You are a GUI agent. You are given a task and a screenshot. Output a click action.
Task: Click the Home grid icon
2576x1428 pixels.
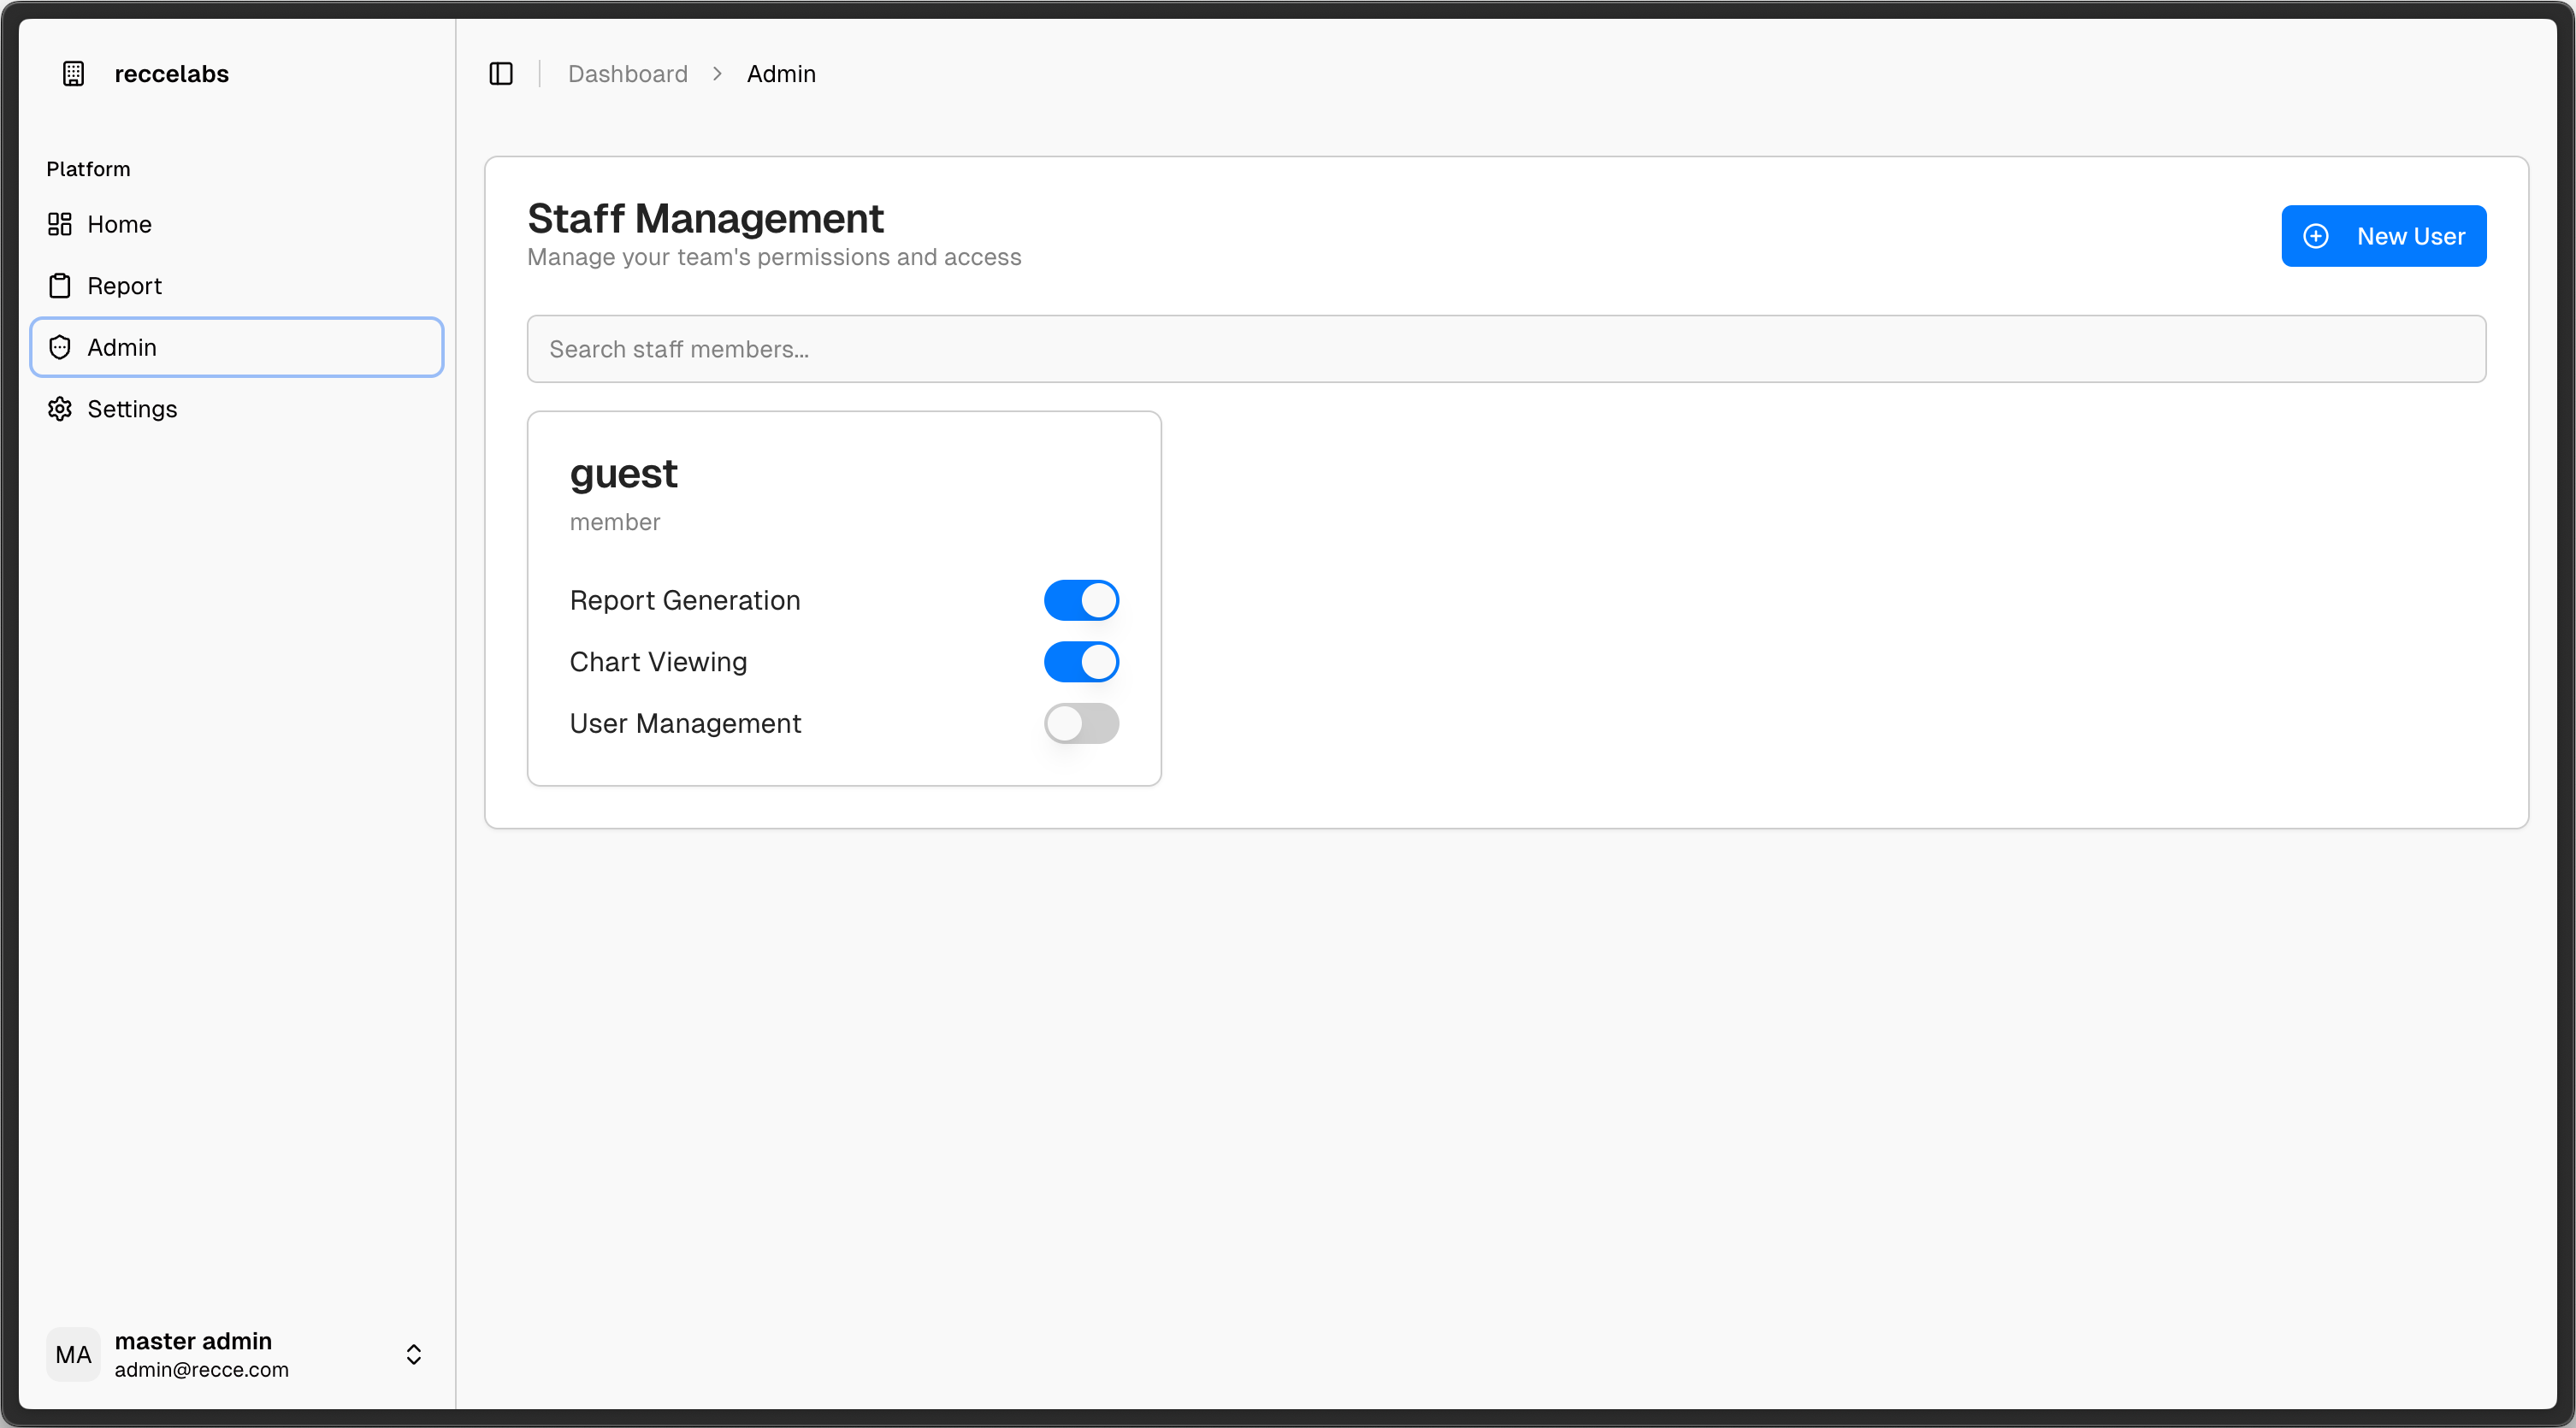(x=60, y=224)
